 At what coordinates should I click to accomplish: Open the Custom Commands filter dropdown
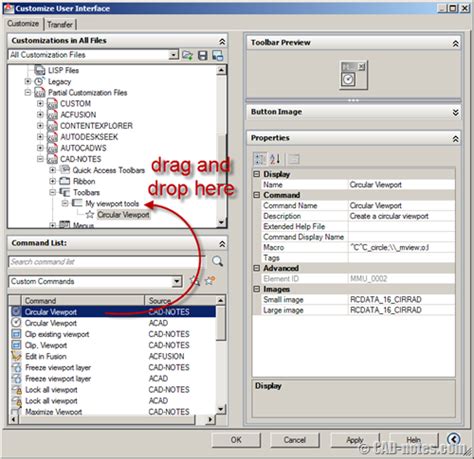coord(177,282)
